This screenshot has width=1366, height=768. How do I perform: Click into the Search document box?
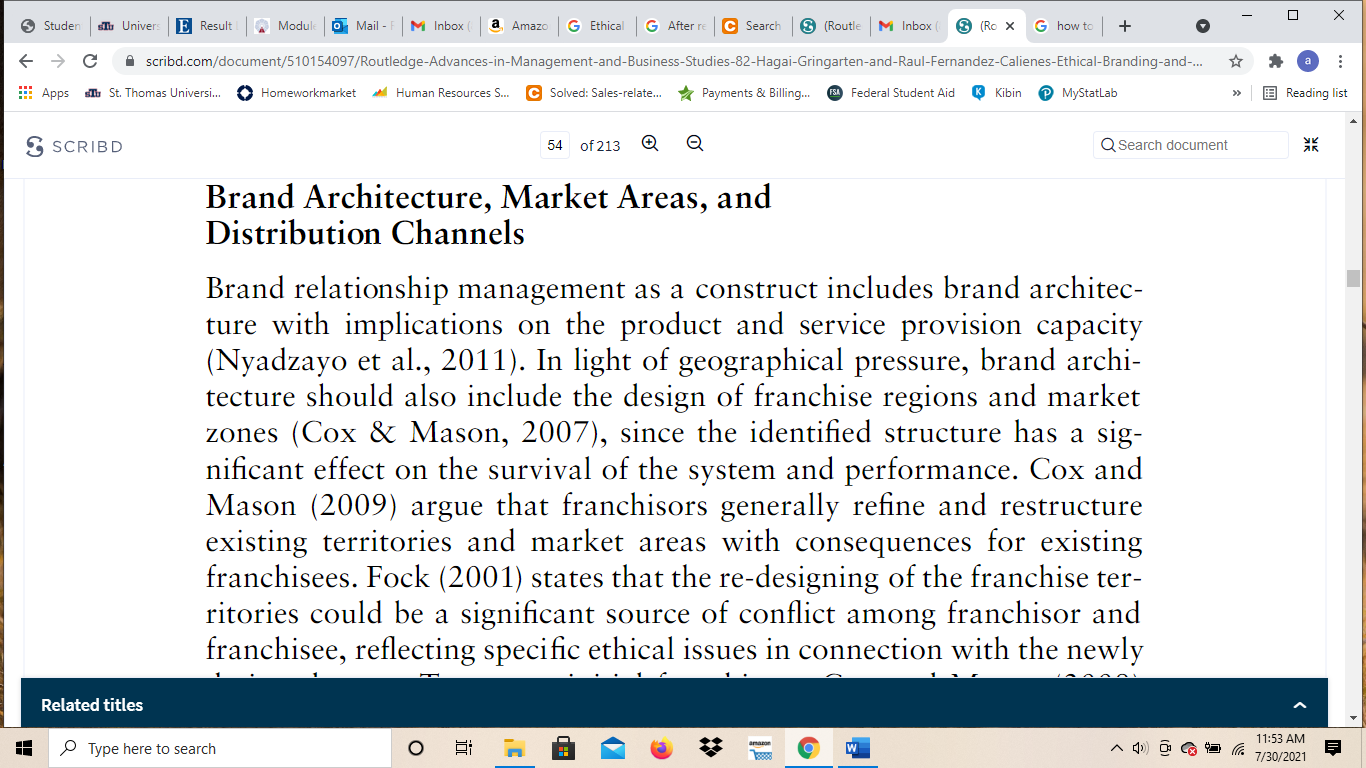(1191, 145)
